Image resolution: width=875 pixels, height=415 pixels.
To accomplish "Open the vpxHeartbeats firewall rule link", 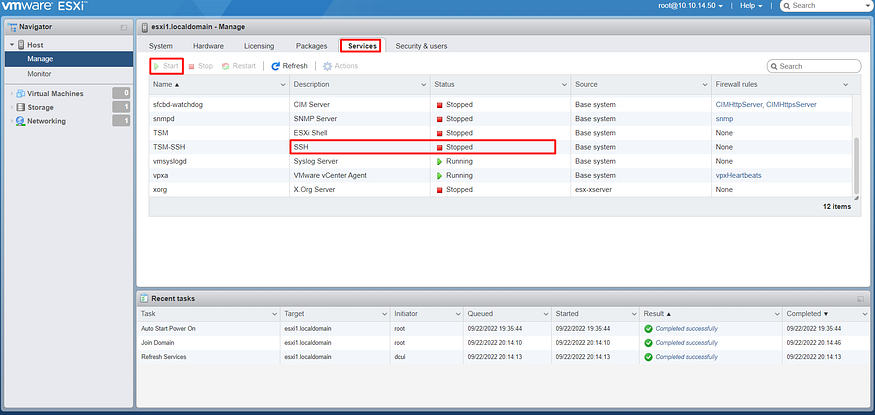I will click(x=738, y=176).
